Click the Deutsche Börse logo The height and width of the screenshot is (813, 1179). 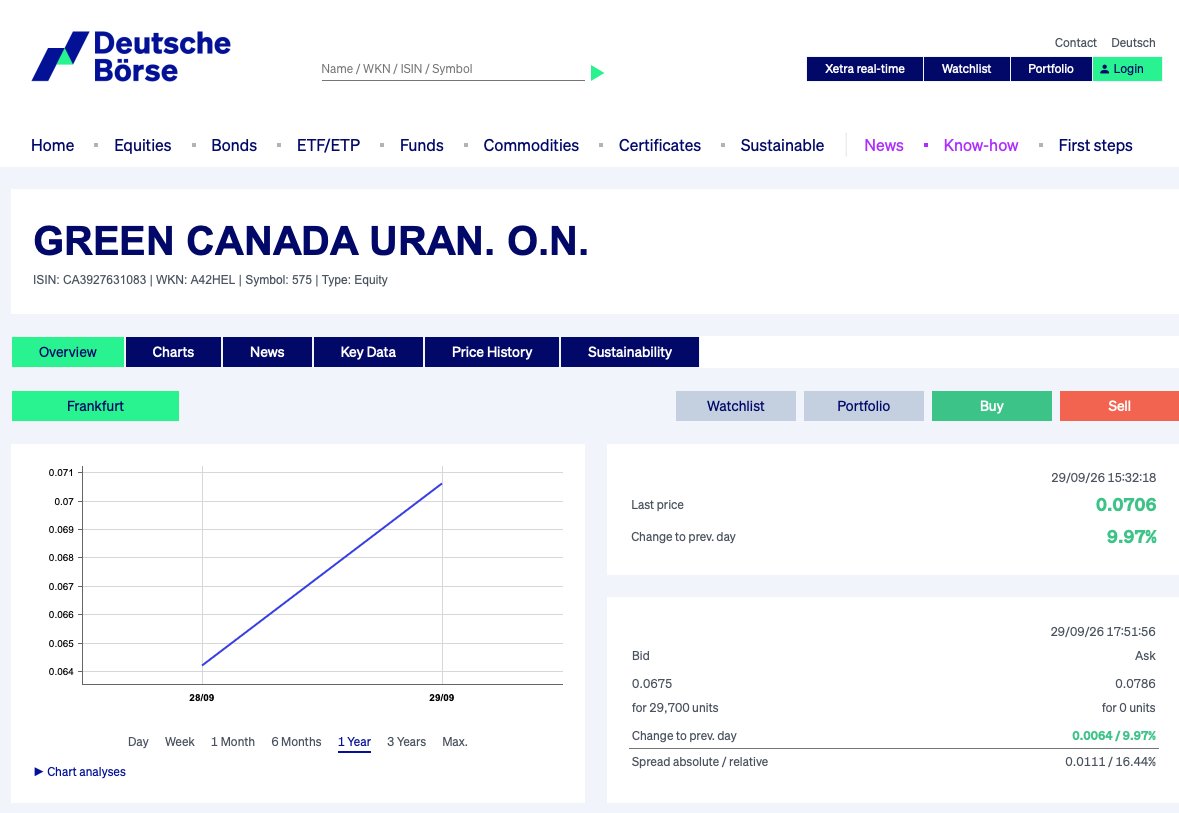(131, 56)
